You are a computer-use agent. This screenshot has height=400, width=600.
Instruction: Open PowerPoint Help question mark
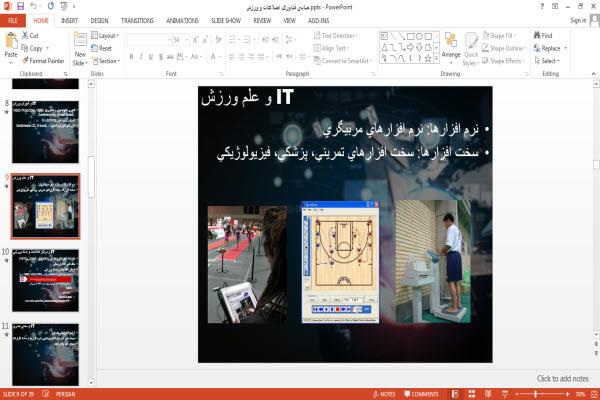click(x=542, y=6)
